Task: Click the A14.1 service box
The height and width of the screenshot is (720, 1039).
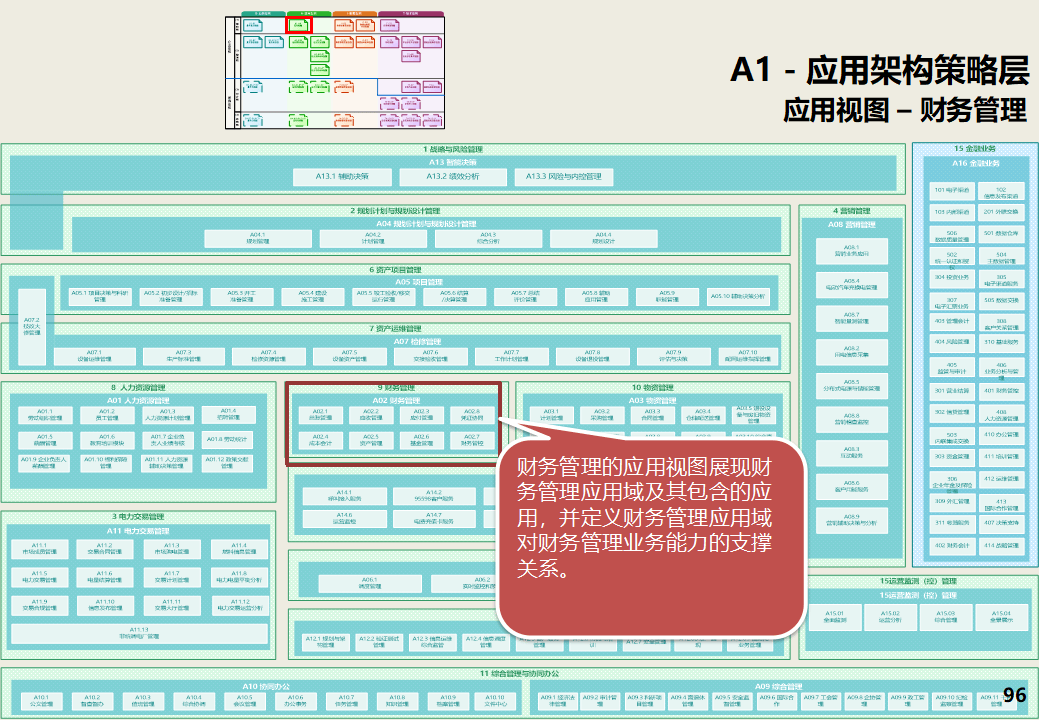Action: 345,496
